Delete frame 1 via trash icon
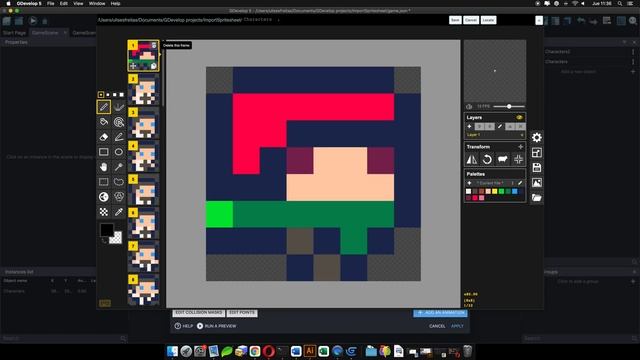Screen dimensions: 640x360 [154, 45]
